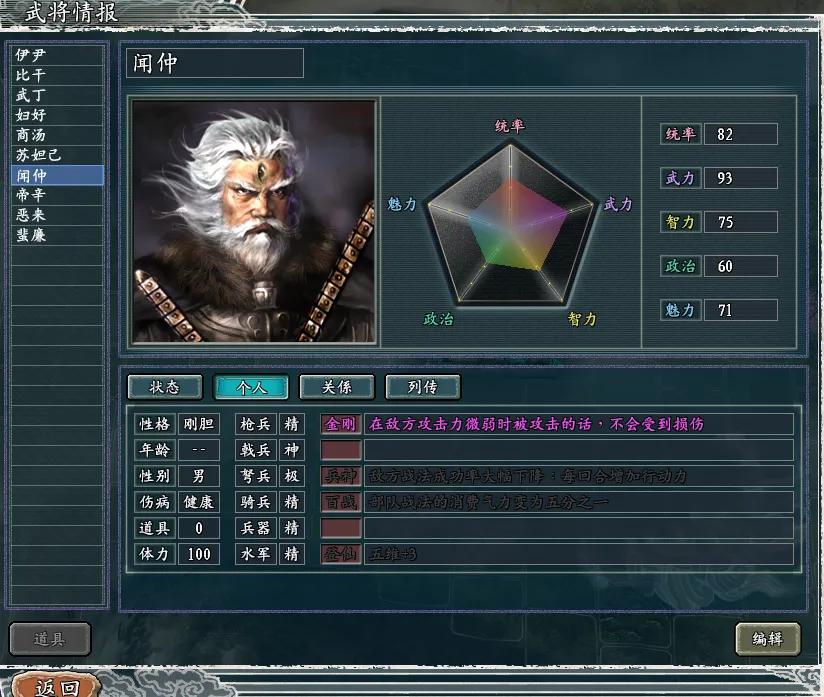Open 苏妲己 from the general list
This screenshot has height=697, width=824.
click(x=57, y=155)
